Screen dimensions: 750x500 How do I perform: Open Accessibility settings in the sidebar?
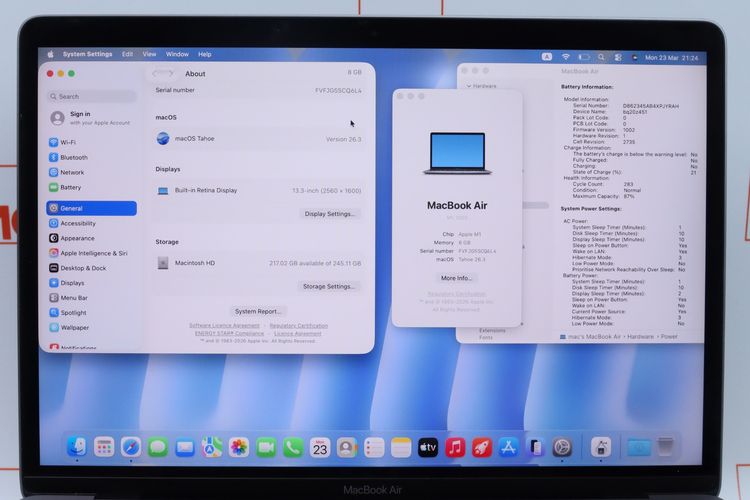[91, 223]
